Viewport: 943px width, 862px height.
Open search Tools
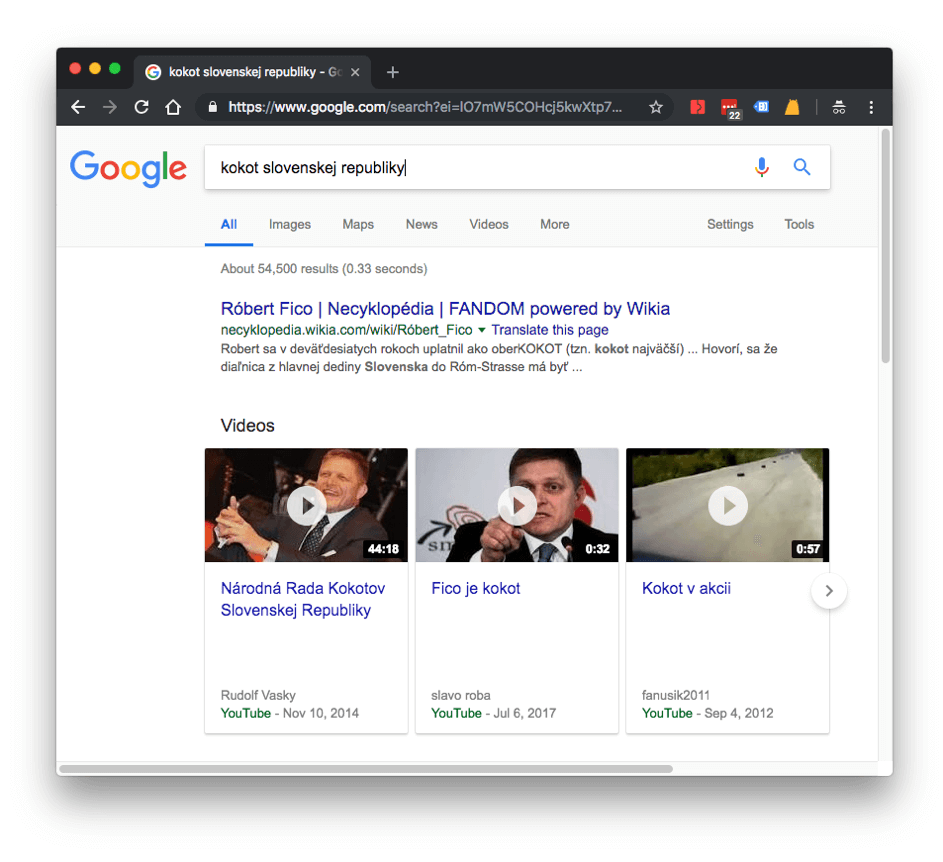(799, 224)
